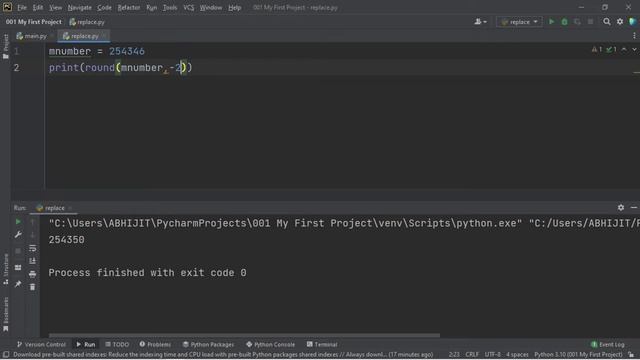
Task: Hide the Run tool window with the minus icon
Action: click(634, 207)
